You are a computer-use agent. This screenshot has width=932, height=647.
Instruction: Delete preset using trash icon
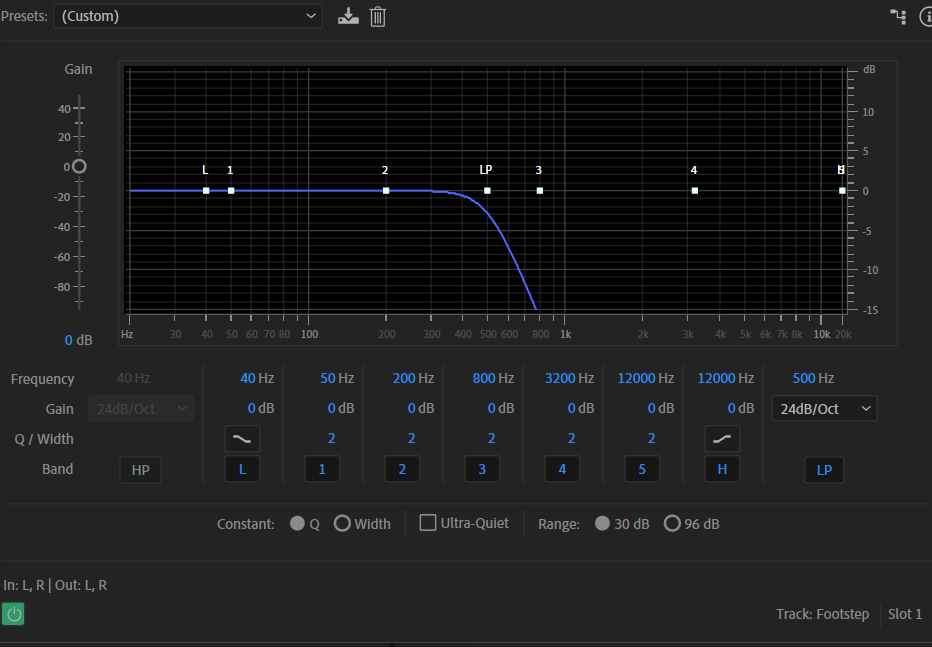tap(377, 16)
